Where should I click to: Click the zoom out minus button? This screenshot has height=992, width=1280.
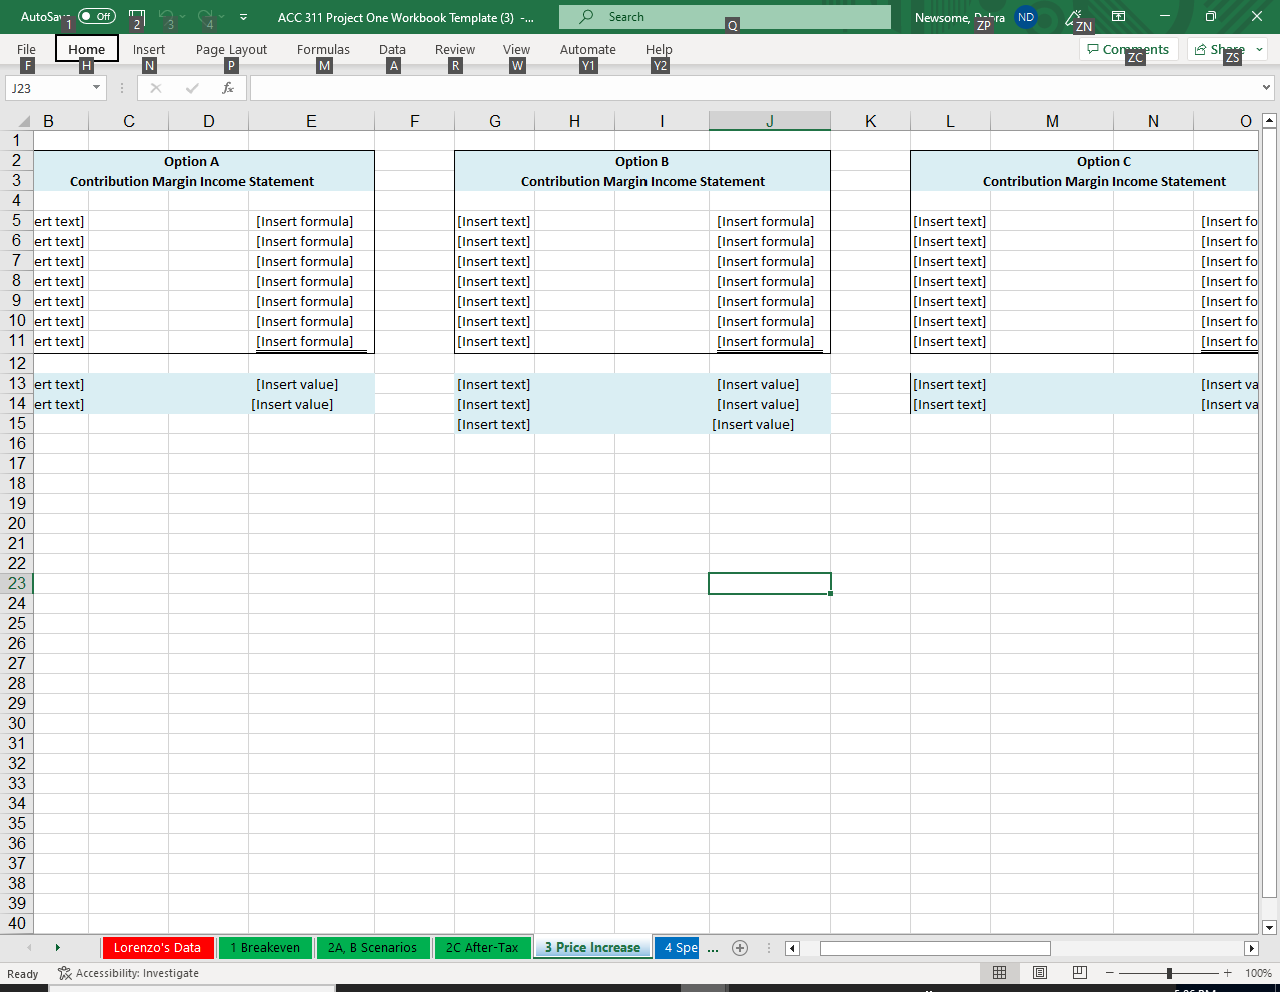(1109, 973)
